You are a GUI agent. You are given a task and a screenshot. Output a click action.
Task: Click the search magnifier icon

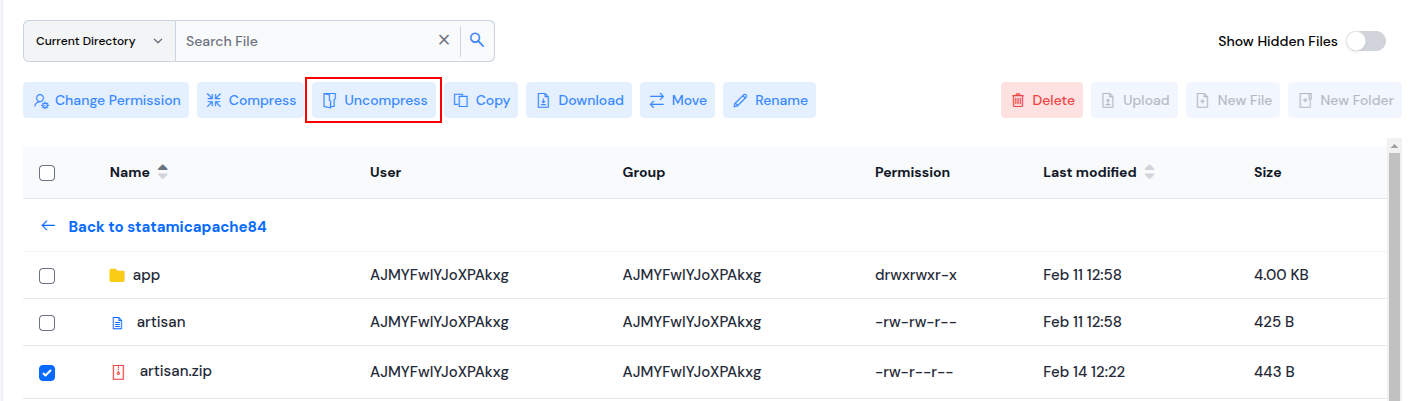coord(477,40)
